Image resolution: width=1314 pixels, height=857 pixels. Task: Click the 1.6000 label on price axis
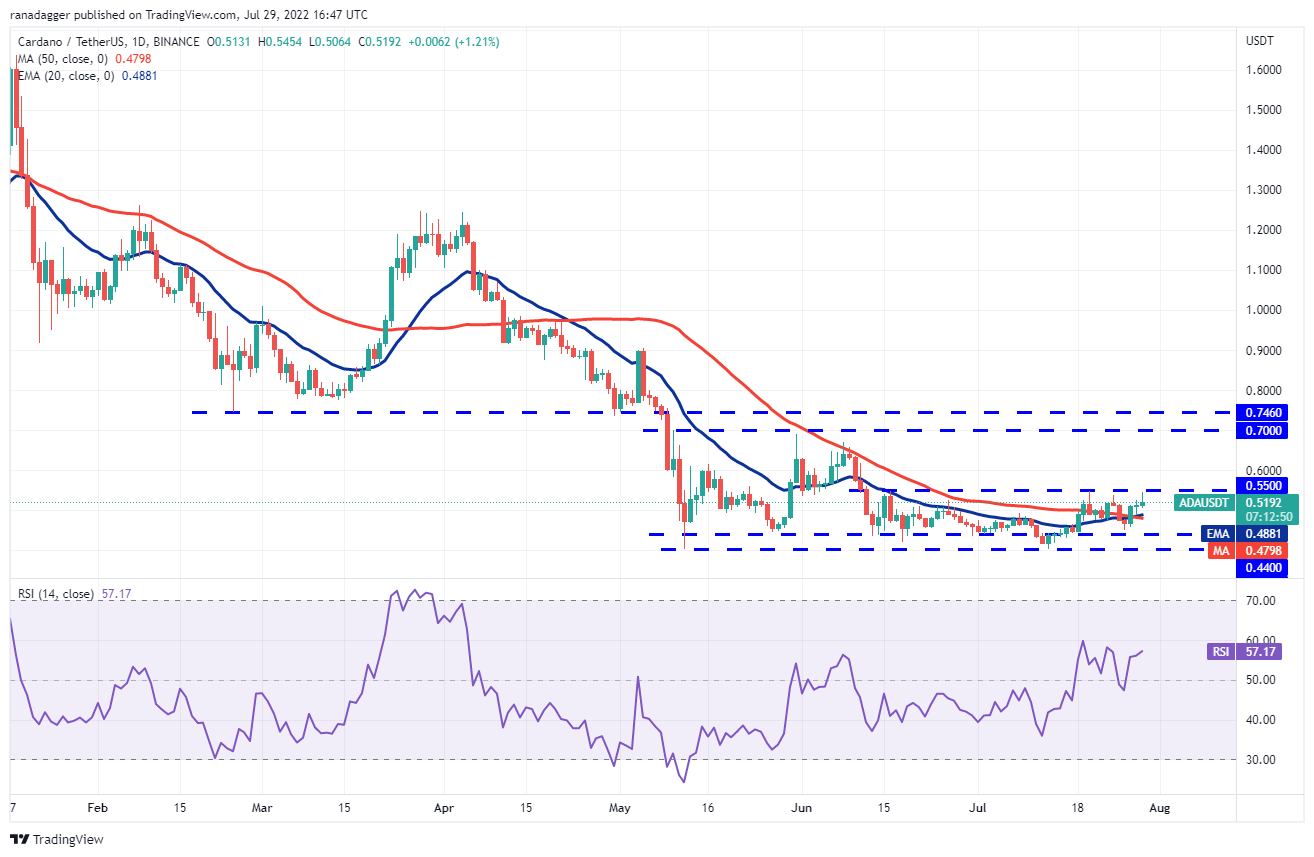(x=1263, y=70)
